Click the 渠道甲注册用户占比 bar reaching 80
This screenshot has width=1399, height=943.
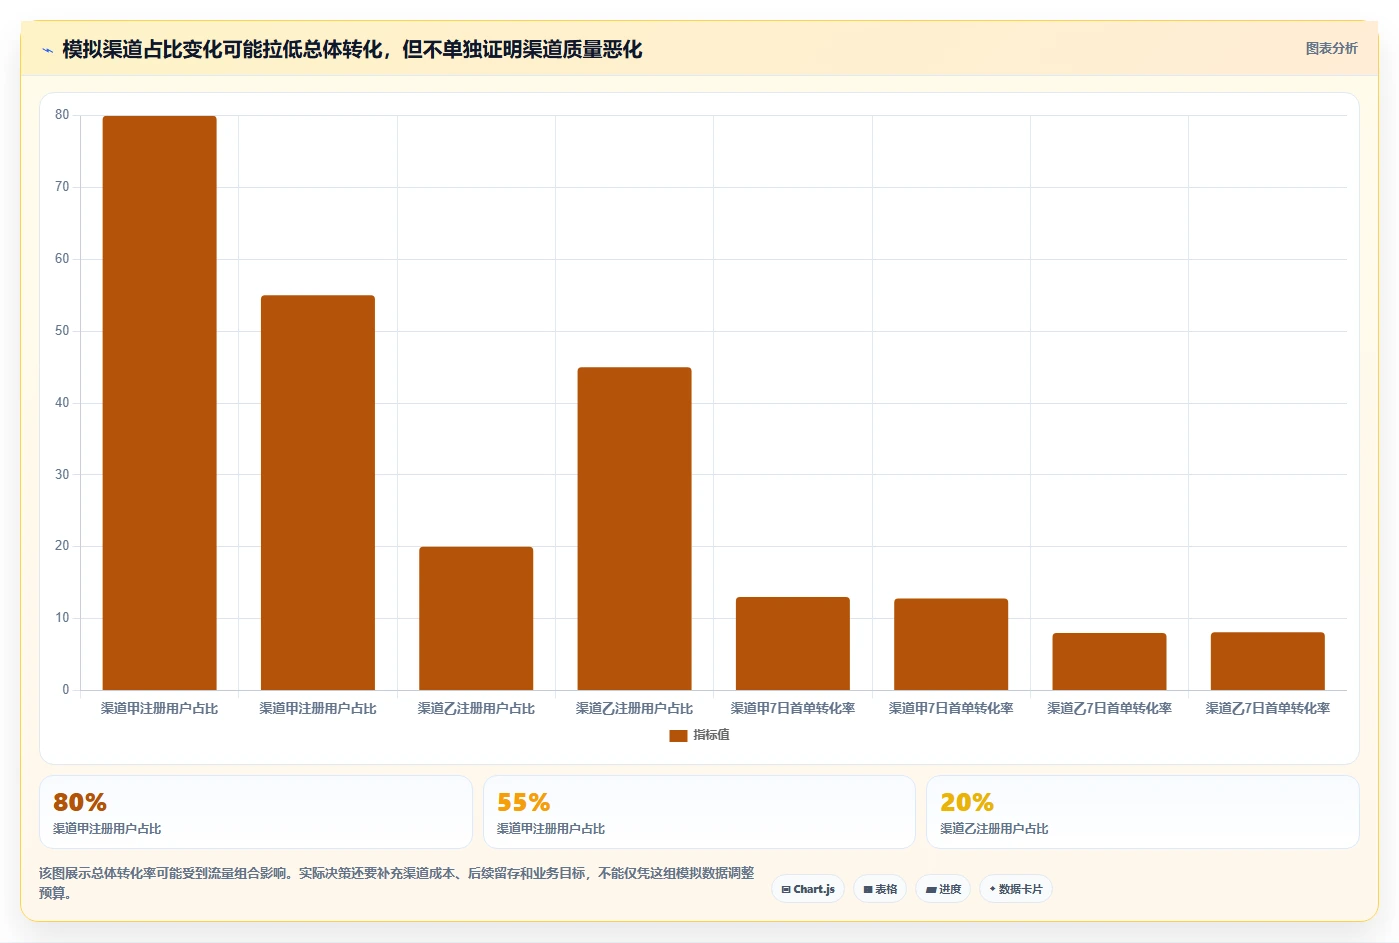(159, 403)
